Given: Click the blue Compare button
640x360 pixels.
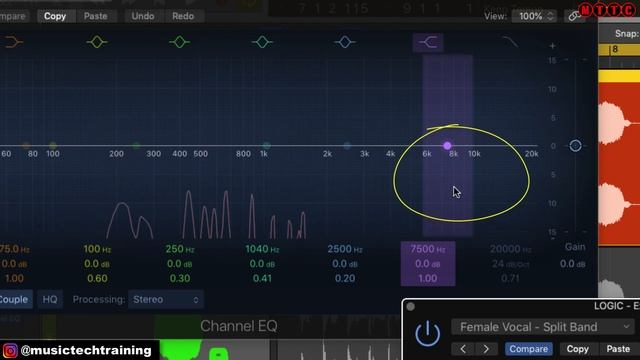Looking at the screenshot, I should (529, 349).
